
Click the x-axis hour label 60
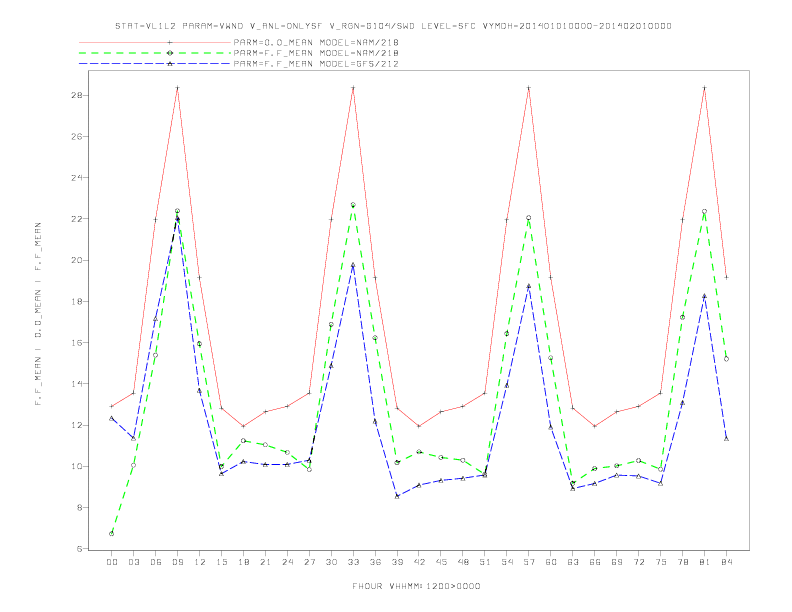coord(551,562)
